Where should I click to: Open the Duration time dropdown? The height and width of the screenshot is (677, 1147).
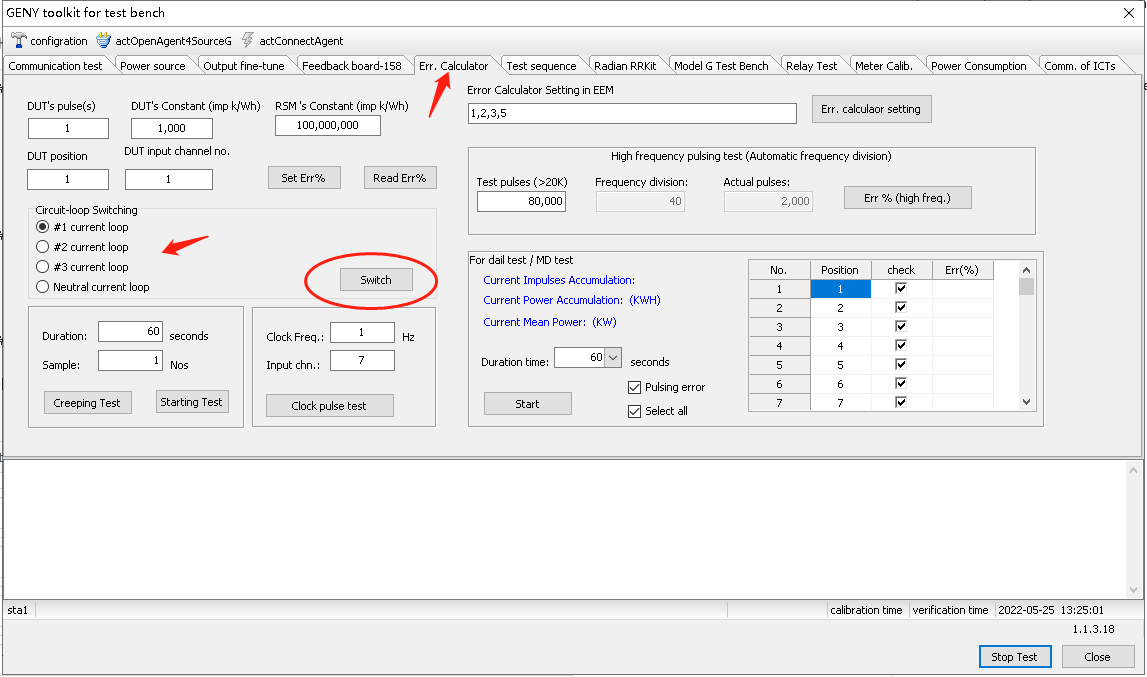pyautogui.click(x=613, y=358)
